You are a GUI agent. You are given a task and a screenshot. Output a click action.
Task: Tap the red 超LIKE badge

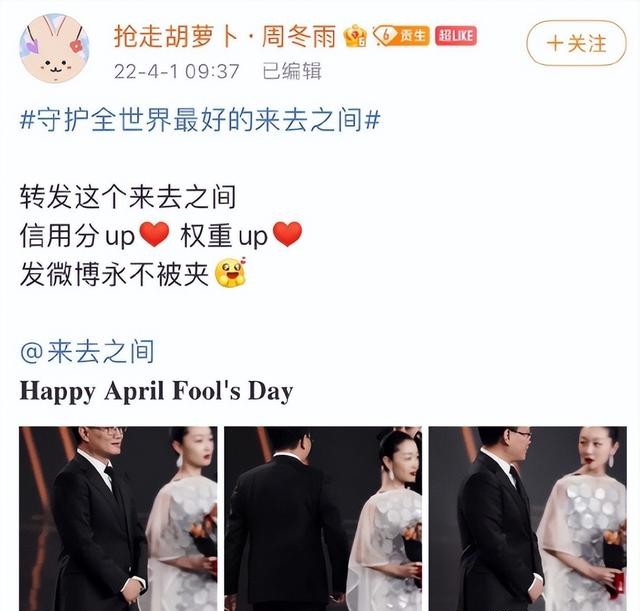pos(456,36)
